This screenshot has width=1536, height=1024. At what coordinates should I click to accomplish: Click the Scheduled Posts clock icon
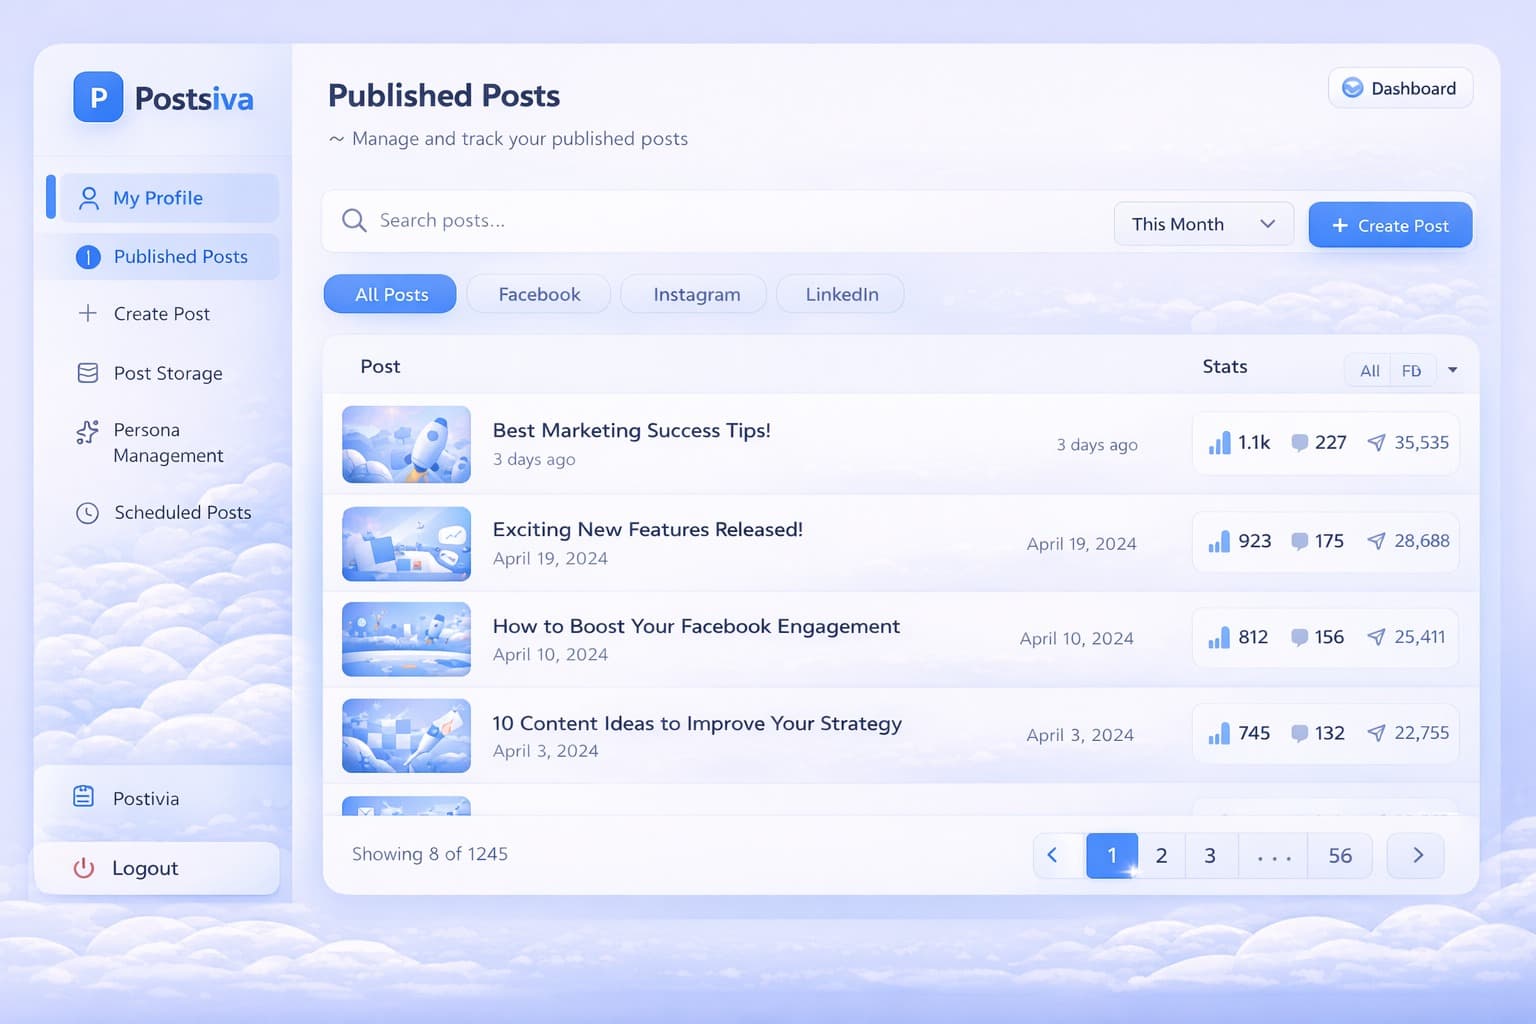tap(88, 513)
